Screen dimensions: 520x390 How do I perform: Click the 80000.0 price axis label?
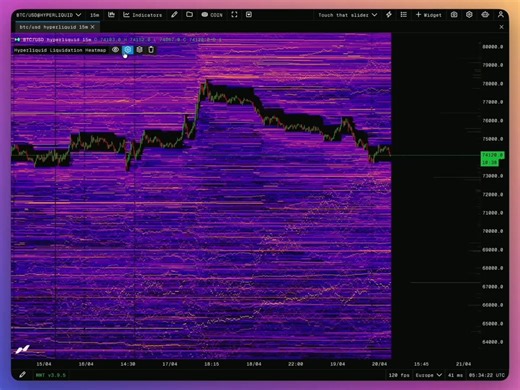point(492,47)
